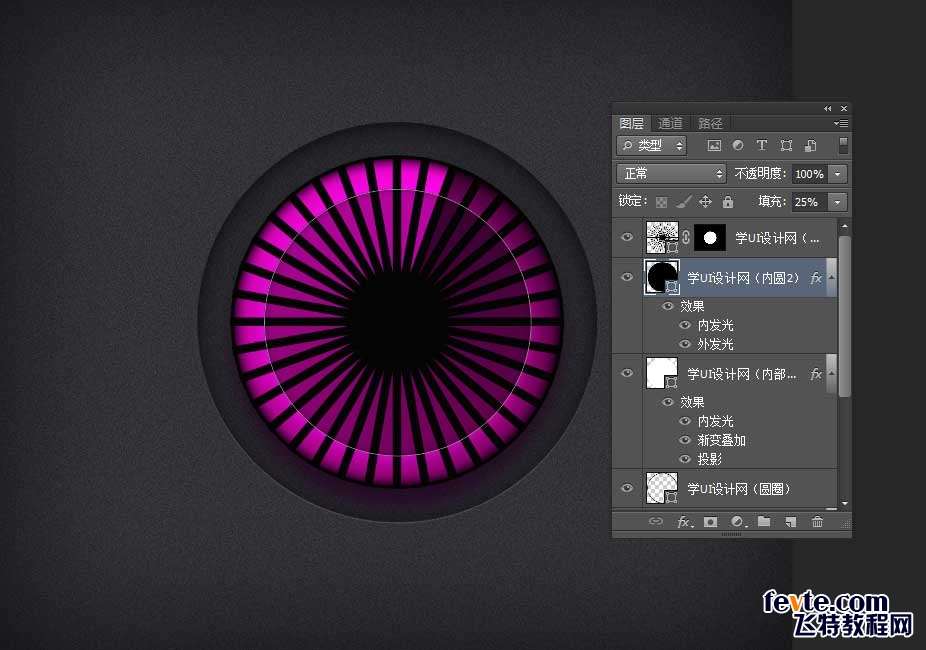The width and height of the screenshot is (926, 650).
Task: Create a new layer group folder
Action: 764,521
